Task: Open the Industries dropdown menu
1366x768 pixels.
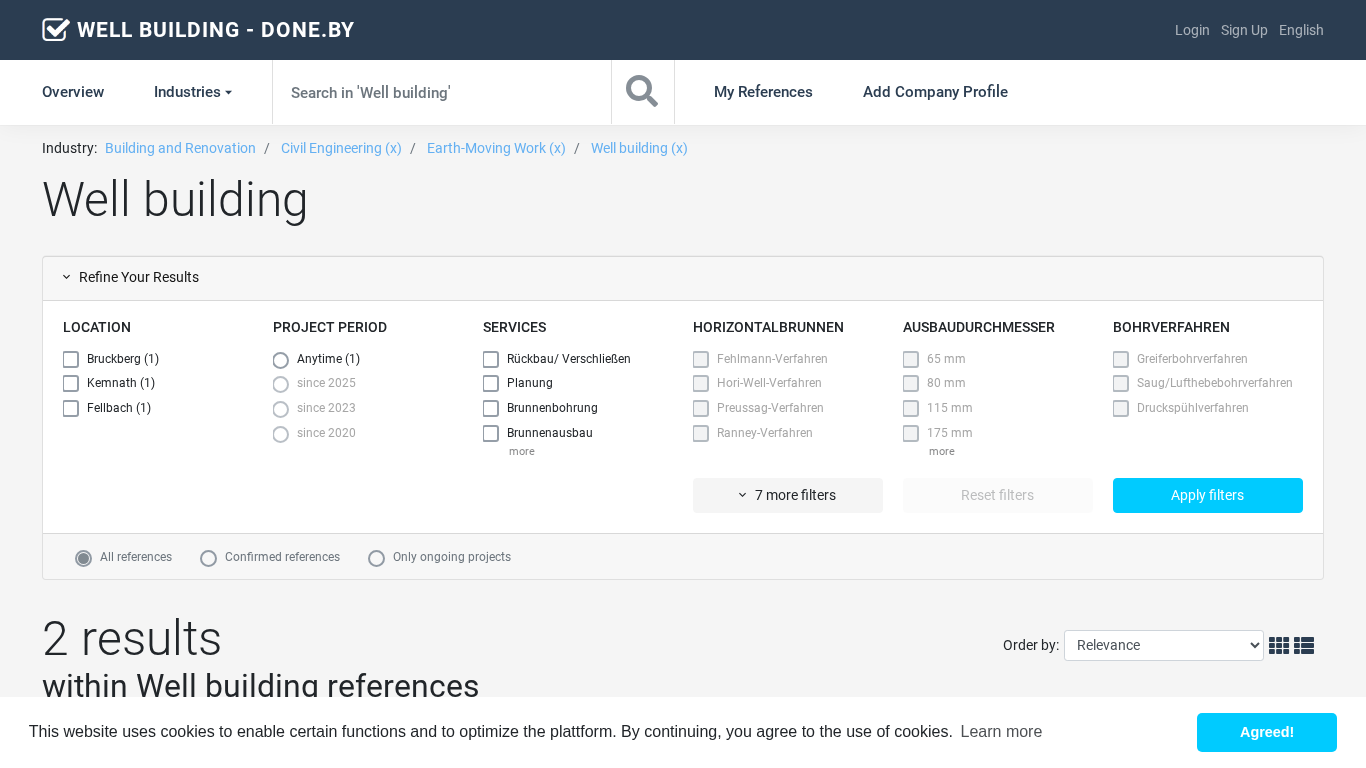Action: tap(193, 92)
